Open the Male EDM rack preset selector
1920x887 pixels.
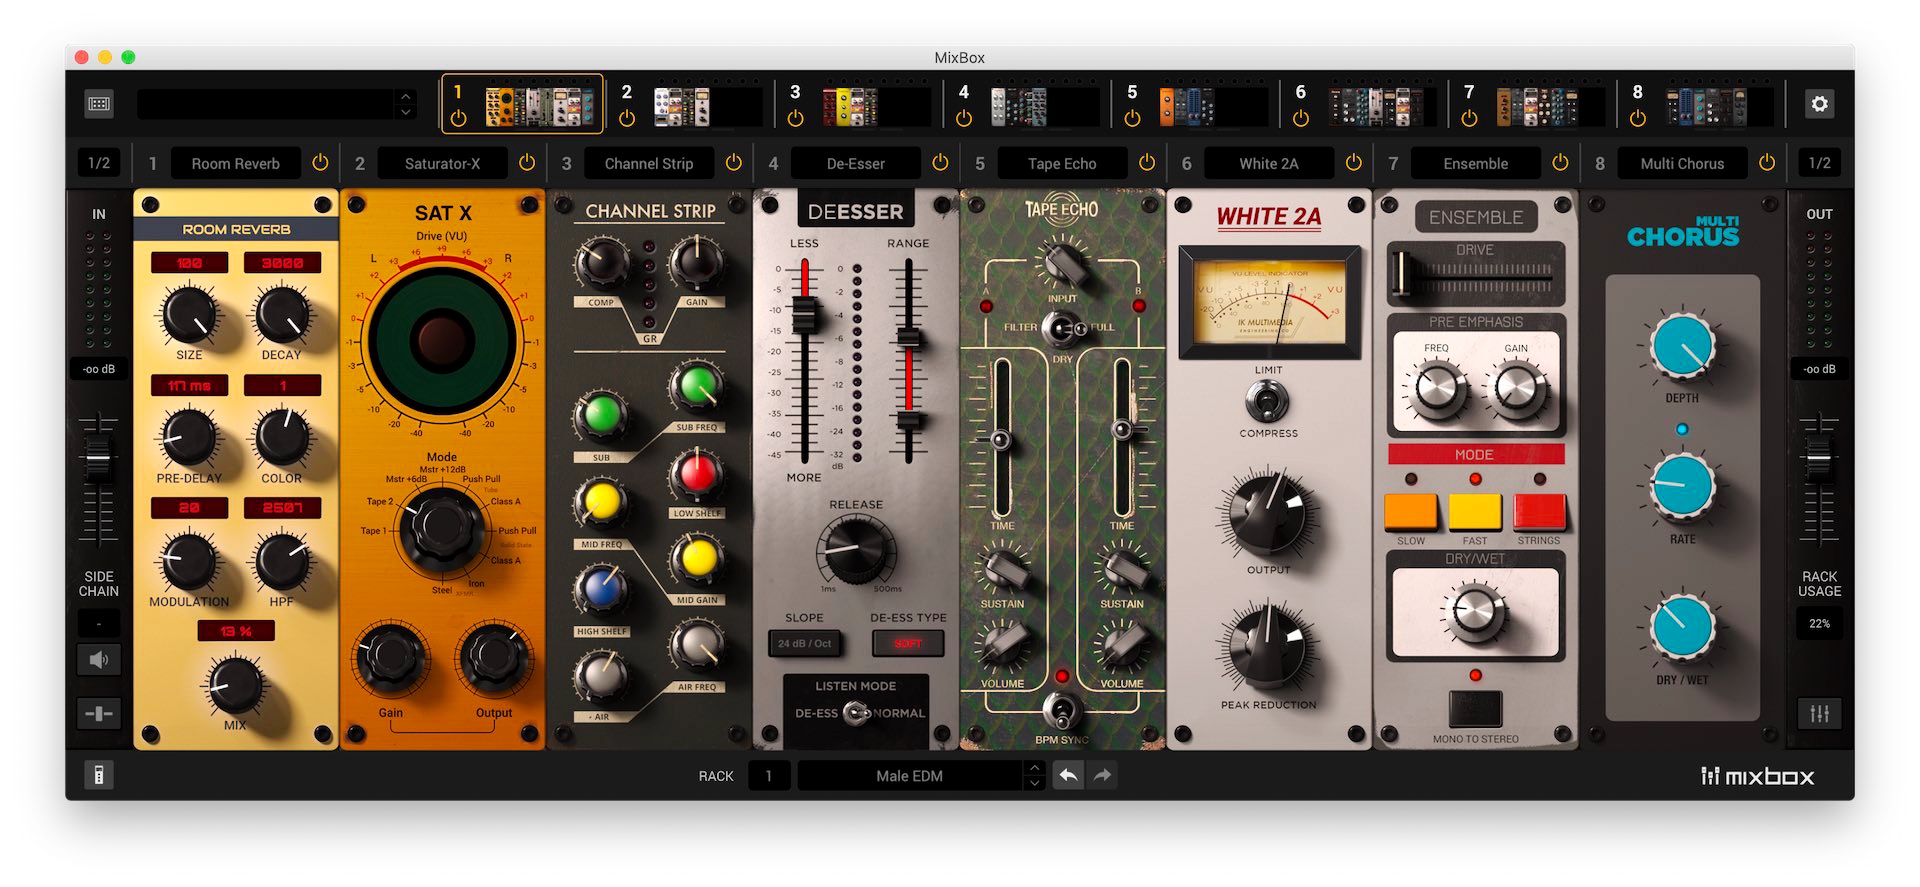[x=909, y=776]
